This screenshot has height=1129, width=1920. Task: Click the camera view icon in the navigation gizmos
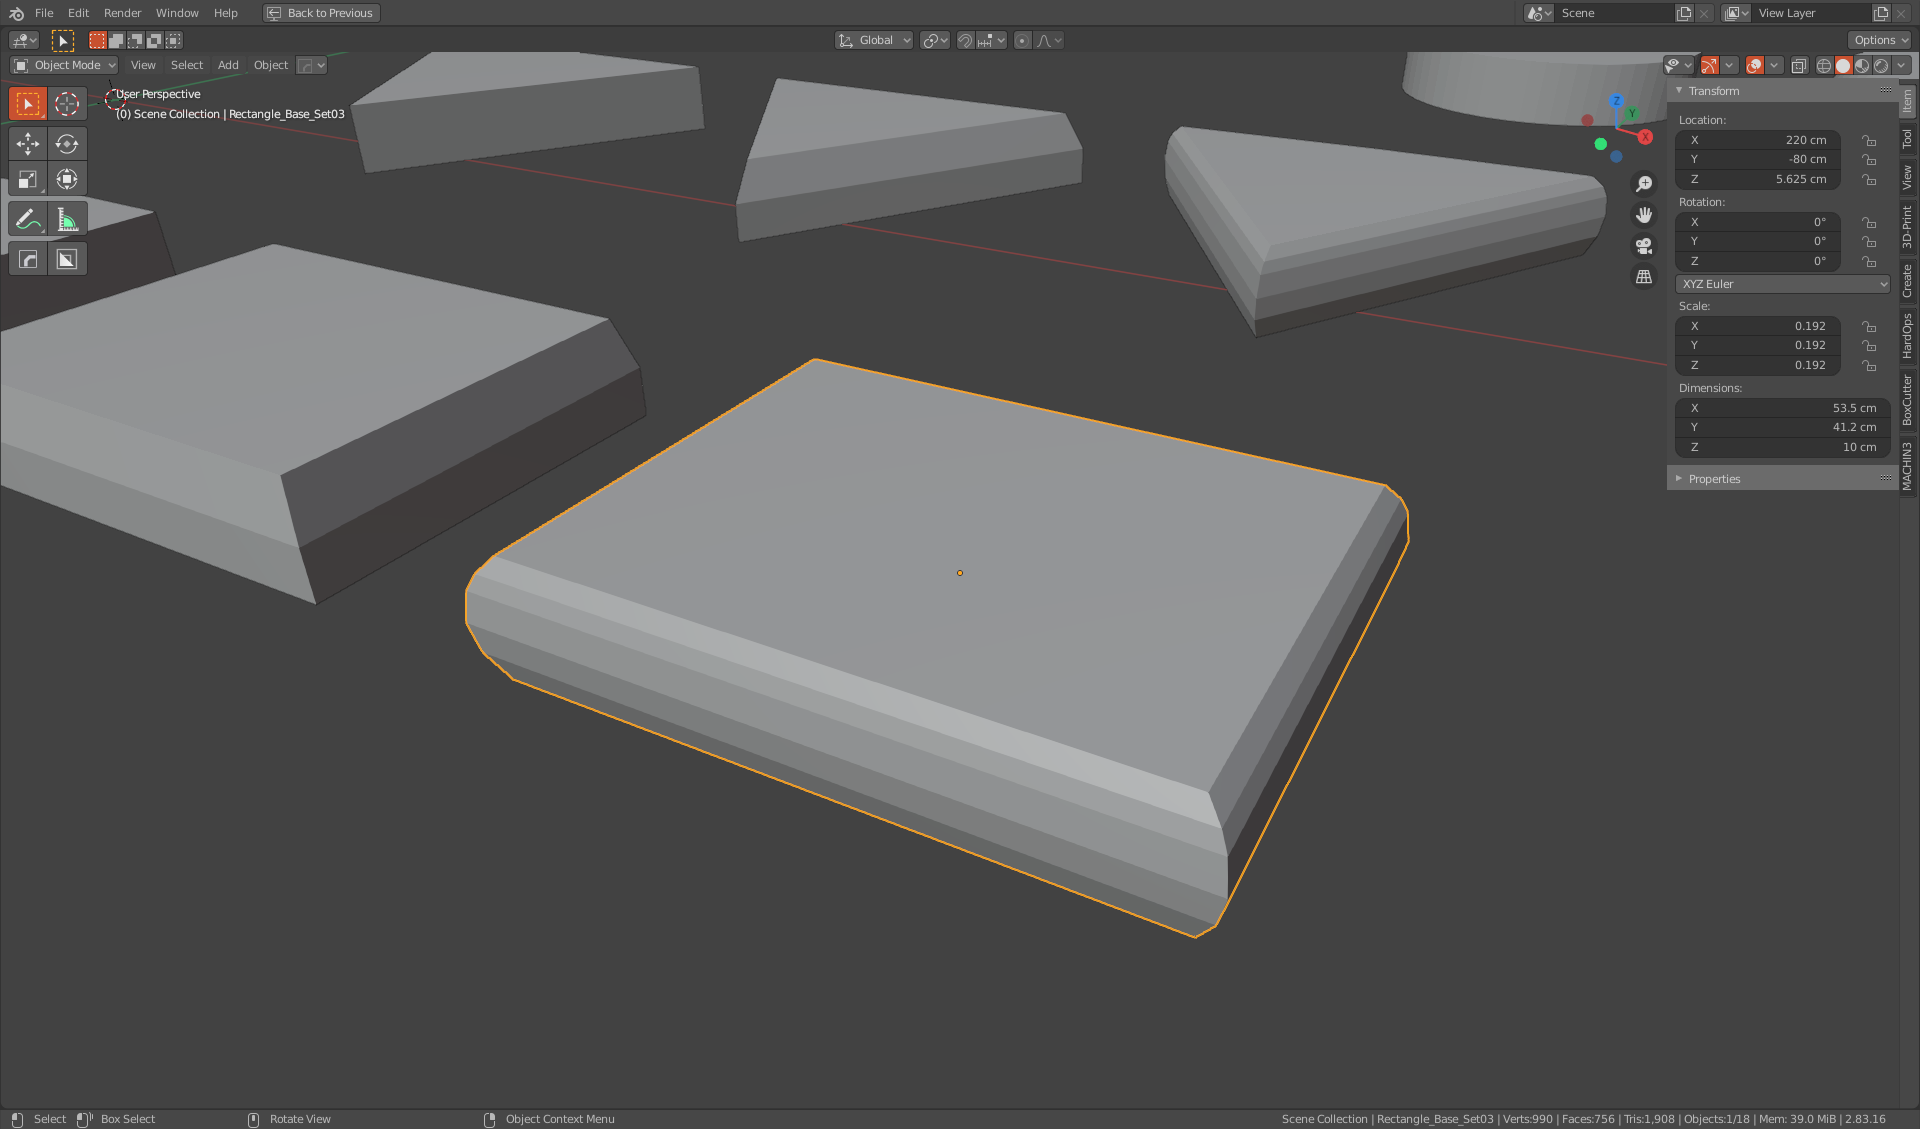pos(1643,246)
